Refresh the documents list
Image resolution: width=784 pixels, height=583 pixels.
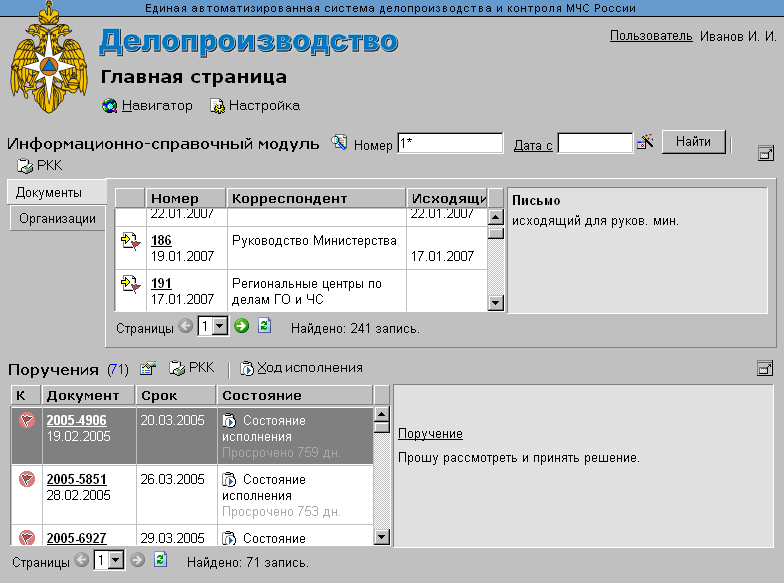coord(264,326)
